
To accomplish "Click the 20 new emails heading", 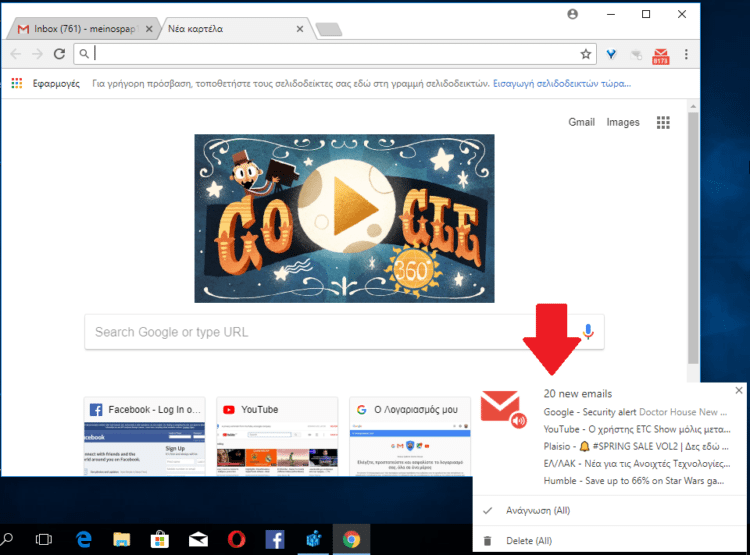I will [578, 394].
